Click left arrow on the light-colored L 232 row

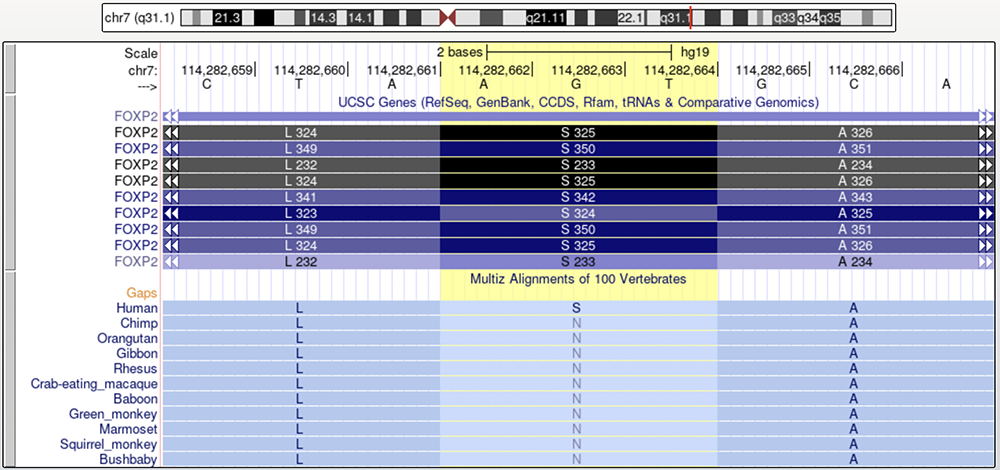pos(171,262)
